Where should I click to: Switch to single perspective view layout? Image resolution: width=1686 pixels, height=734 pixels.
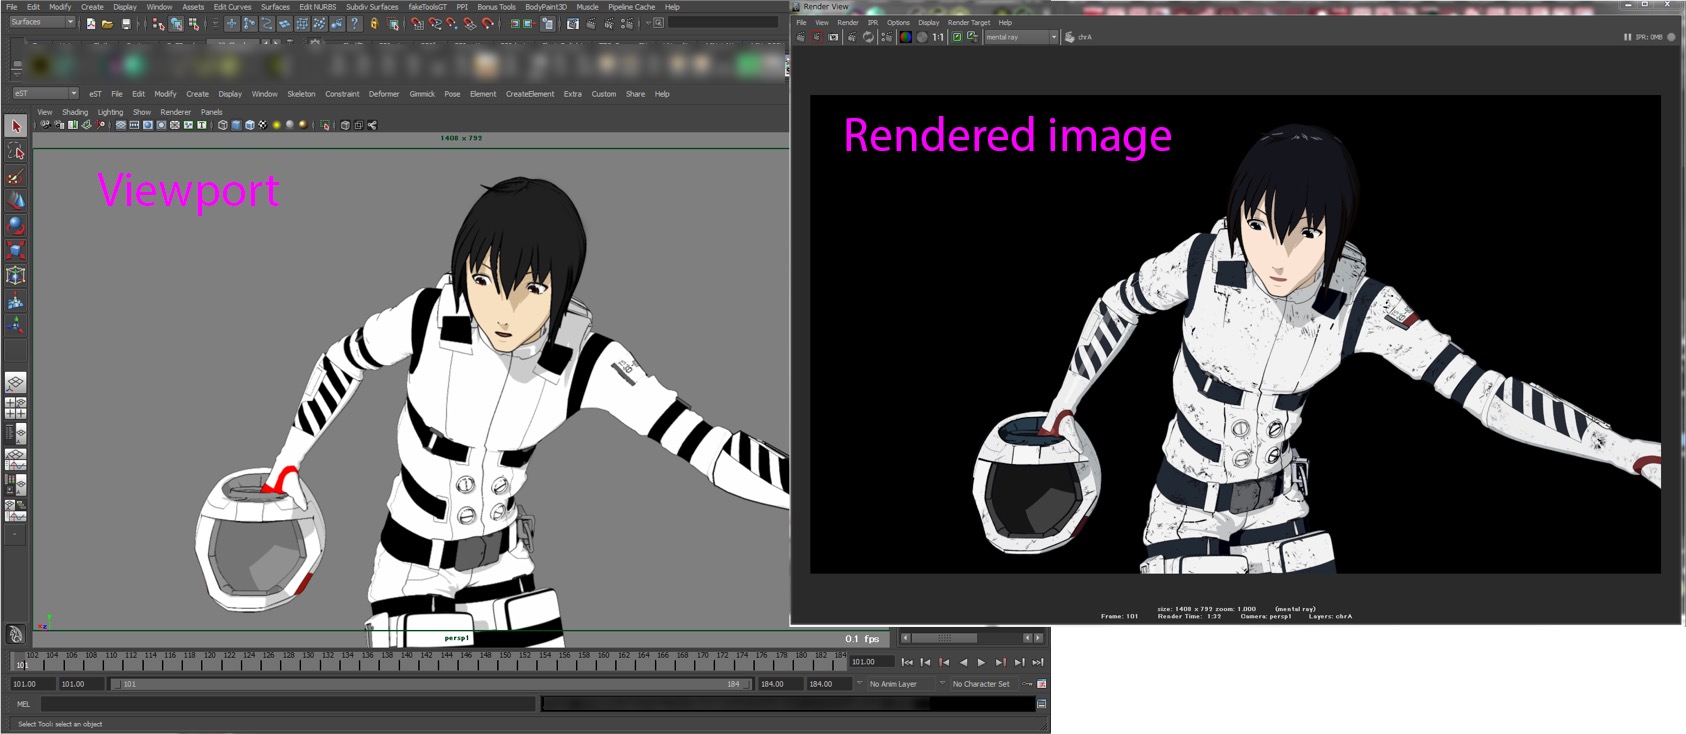click(x=16, y=383)
